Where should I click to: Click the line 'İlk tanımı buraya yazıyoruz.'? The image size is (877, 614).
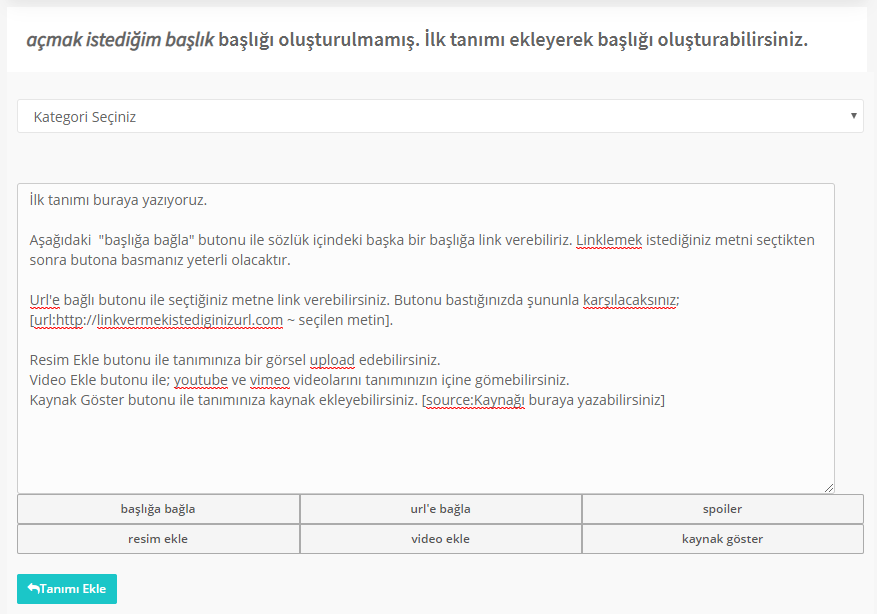(x=118, y=200)
